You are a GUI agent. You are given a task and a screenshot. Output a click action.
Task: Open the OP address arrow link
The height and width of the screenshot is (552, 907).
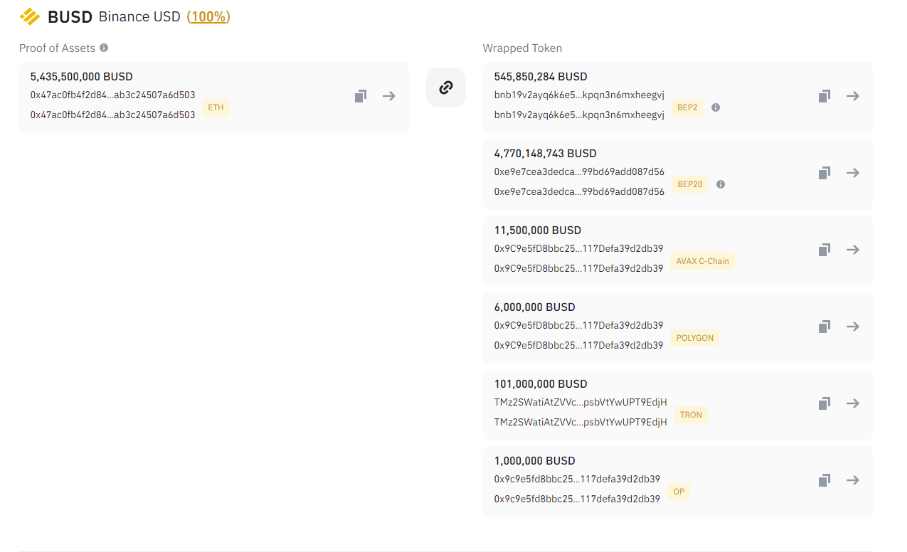[x=853, y=480]
